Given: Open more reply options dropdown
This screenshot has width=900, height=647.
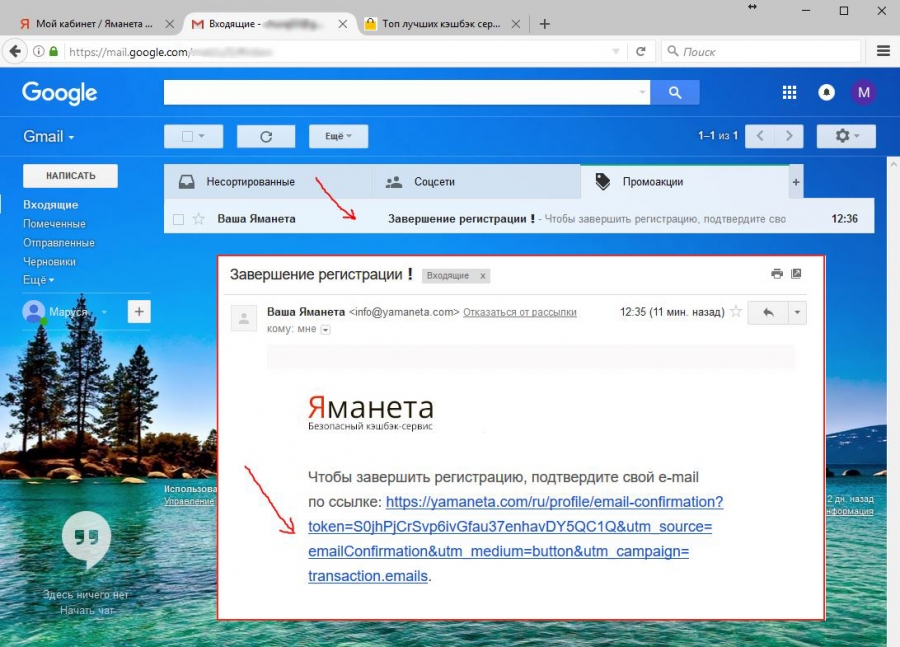Looking at the screenshot, I should pos(797,313).
